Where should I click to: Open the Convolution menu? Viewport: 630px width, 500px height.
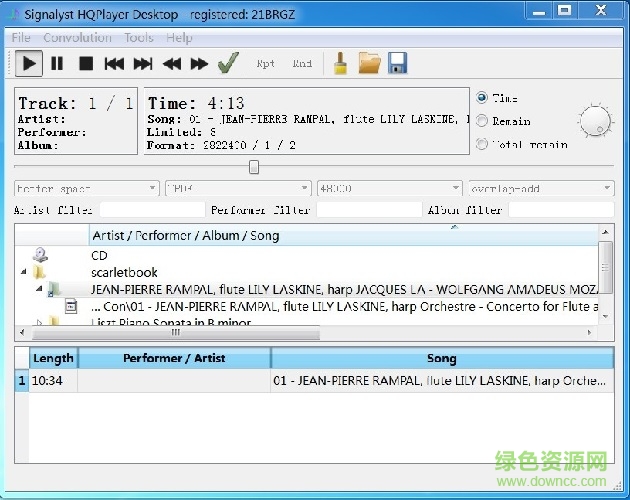[x=78, y=38]
